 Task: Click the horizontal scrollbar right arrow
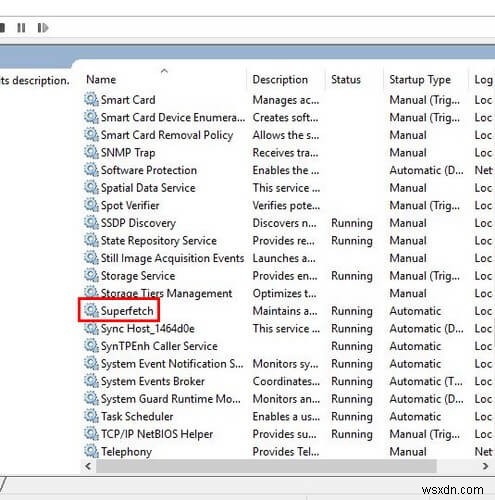(485, 466)
